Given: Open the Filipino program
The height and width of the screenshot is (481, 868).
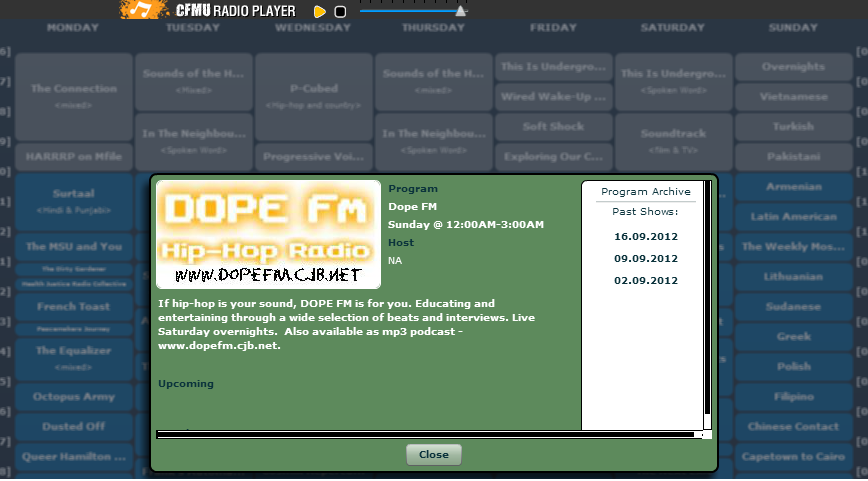Looking at the screenshot, I should click(794, 397).
